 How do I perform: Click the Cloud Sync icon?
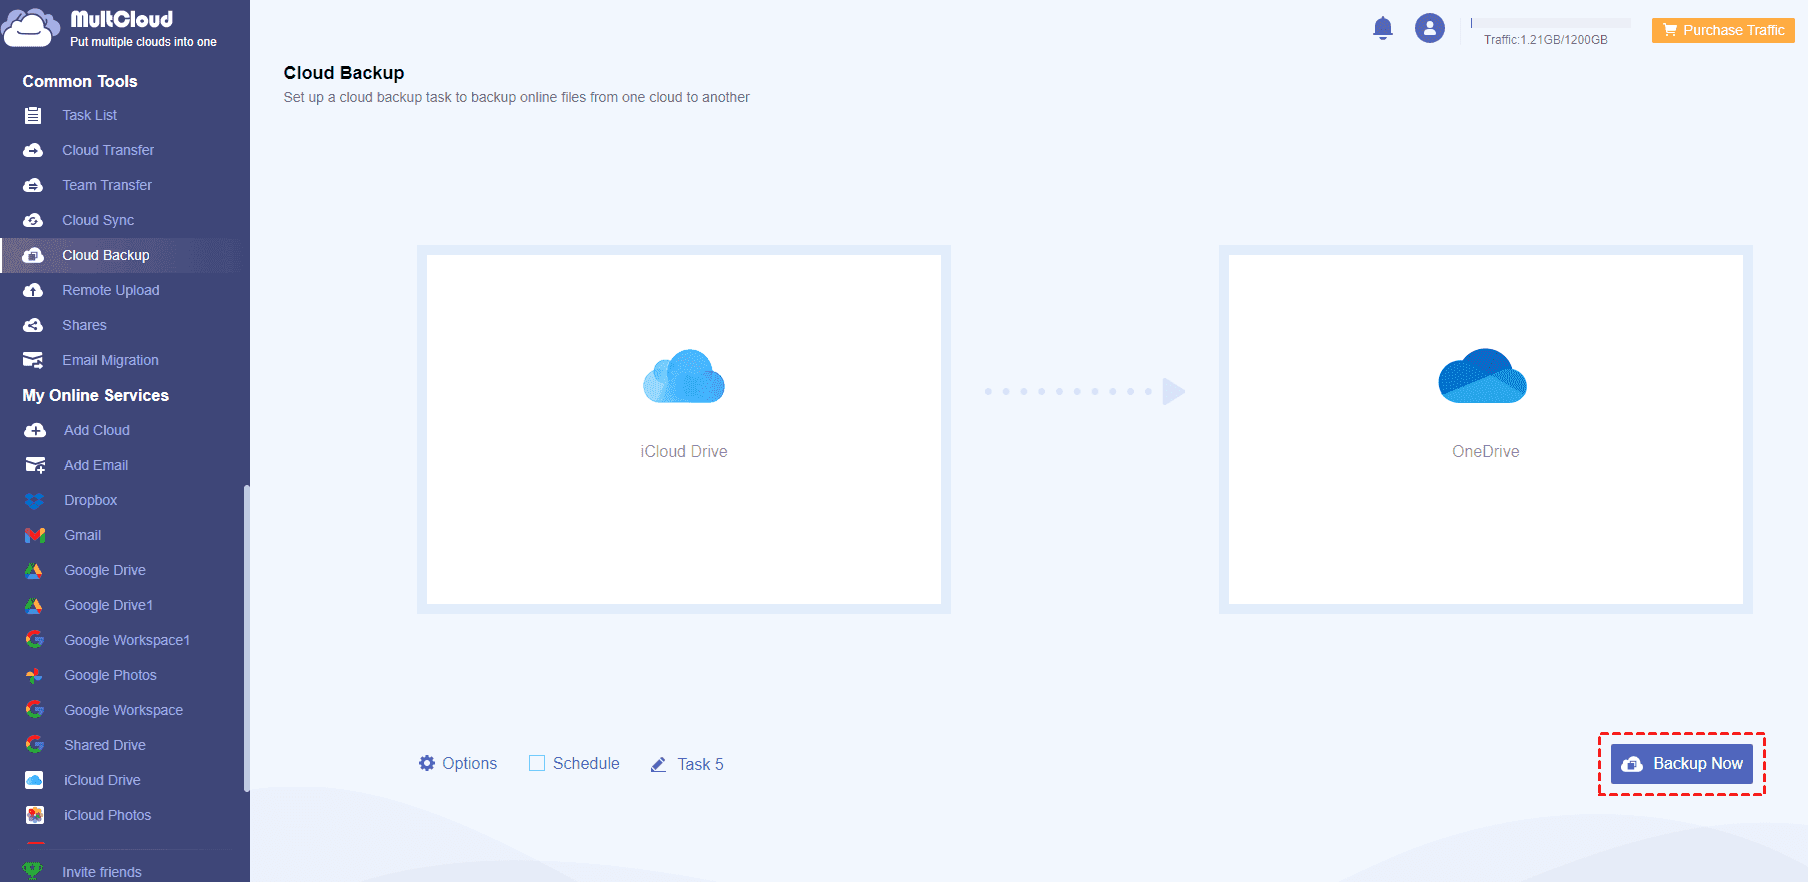(33, 220)
